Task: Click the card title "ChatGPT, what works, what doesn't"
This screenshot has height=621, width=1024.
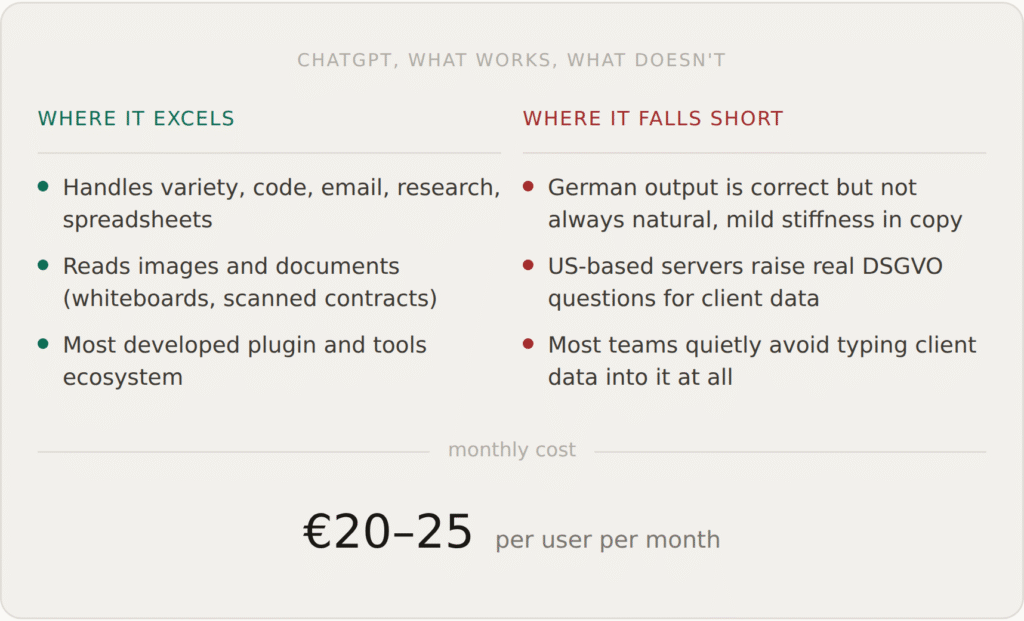Action: coord(511,61)
